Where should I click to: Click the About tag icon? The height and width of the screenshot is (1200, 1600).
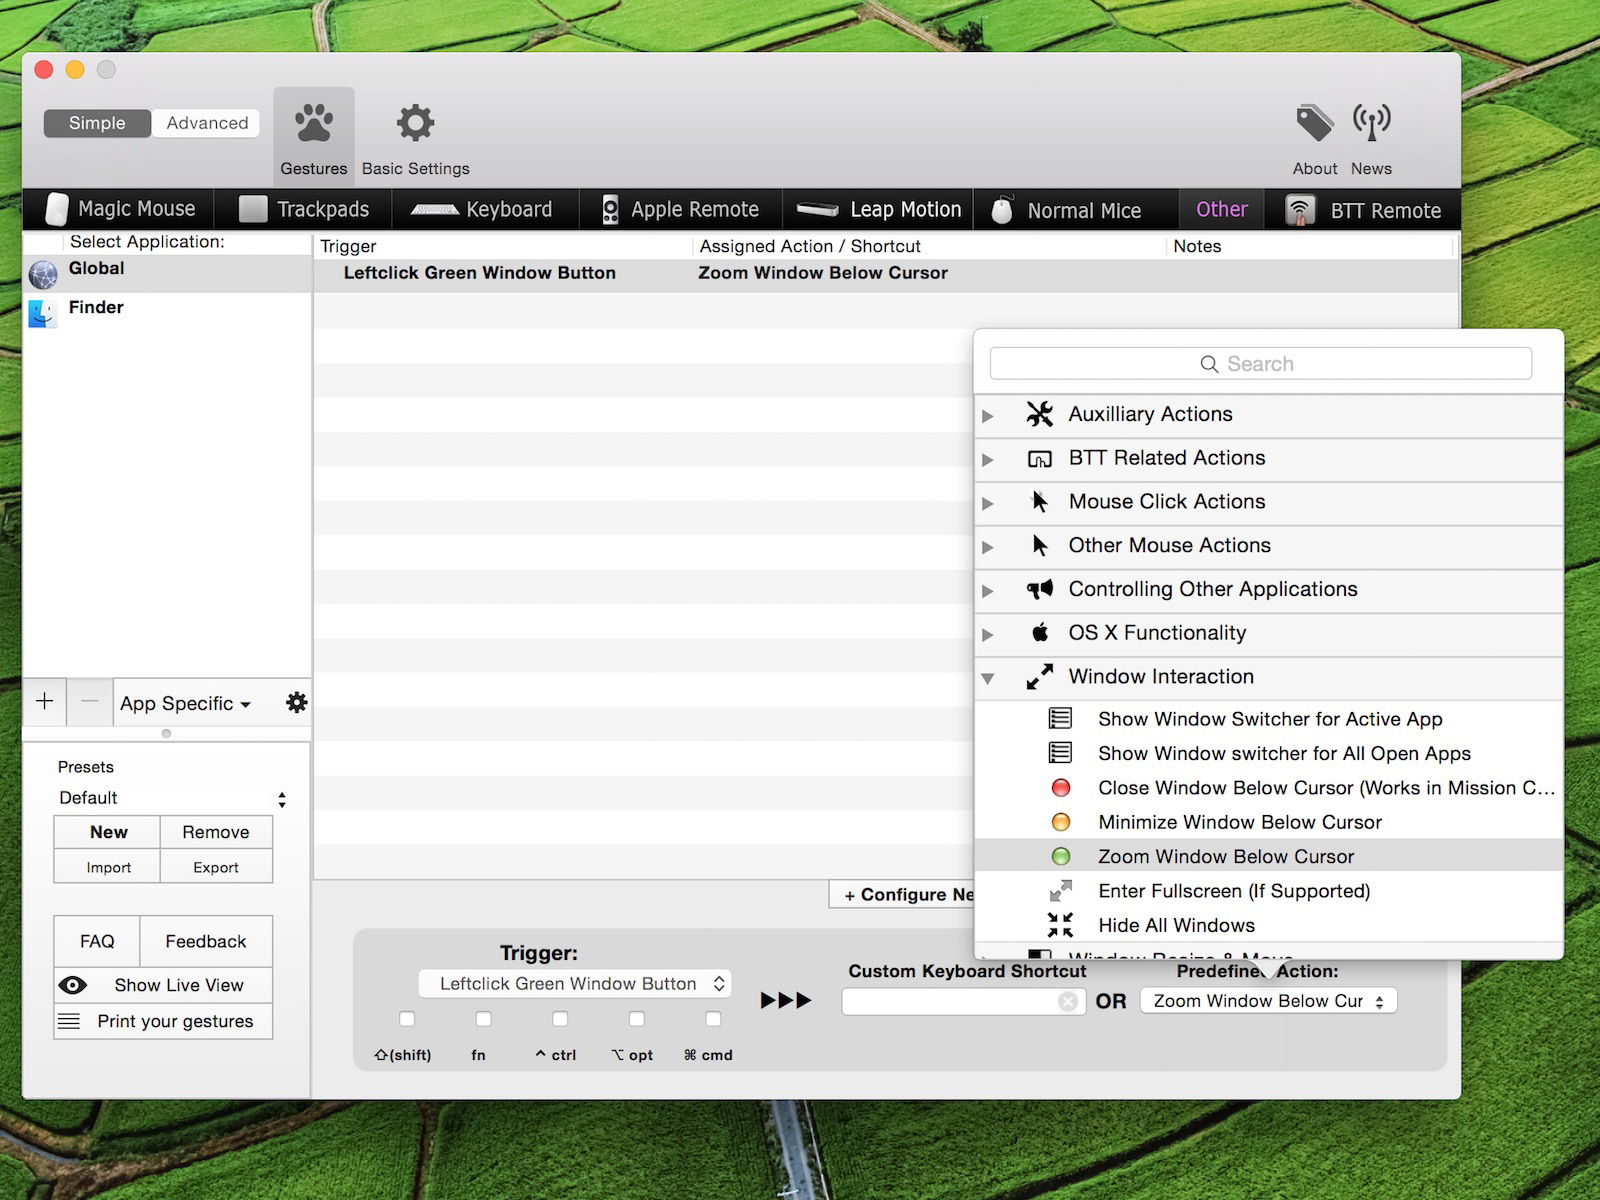coord(1314,123)
